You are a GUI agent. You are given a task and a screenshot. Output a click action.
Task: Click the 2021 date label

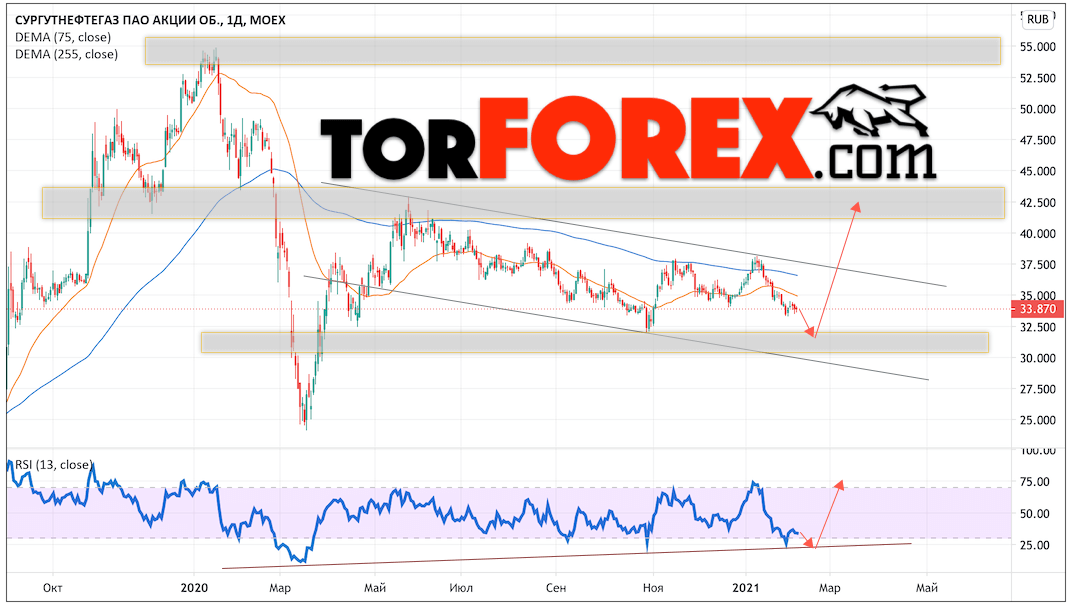pos(745,588)
